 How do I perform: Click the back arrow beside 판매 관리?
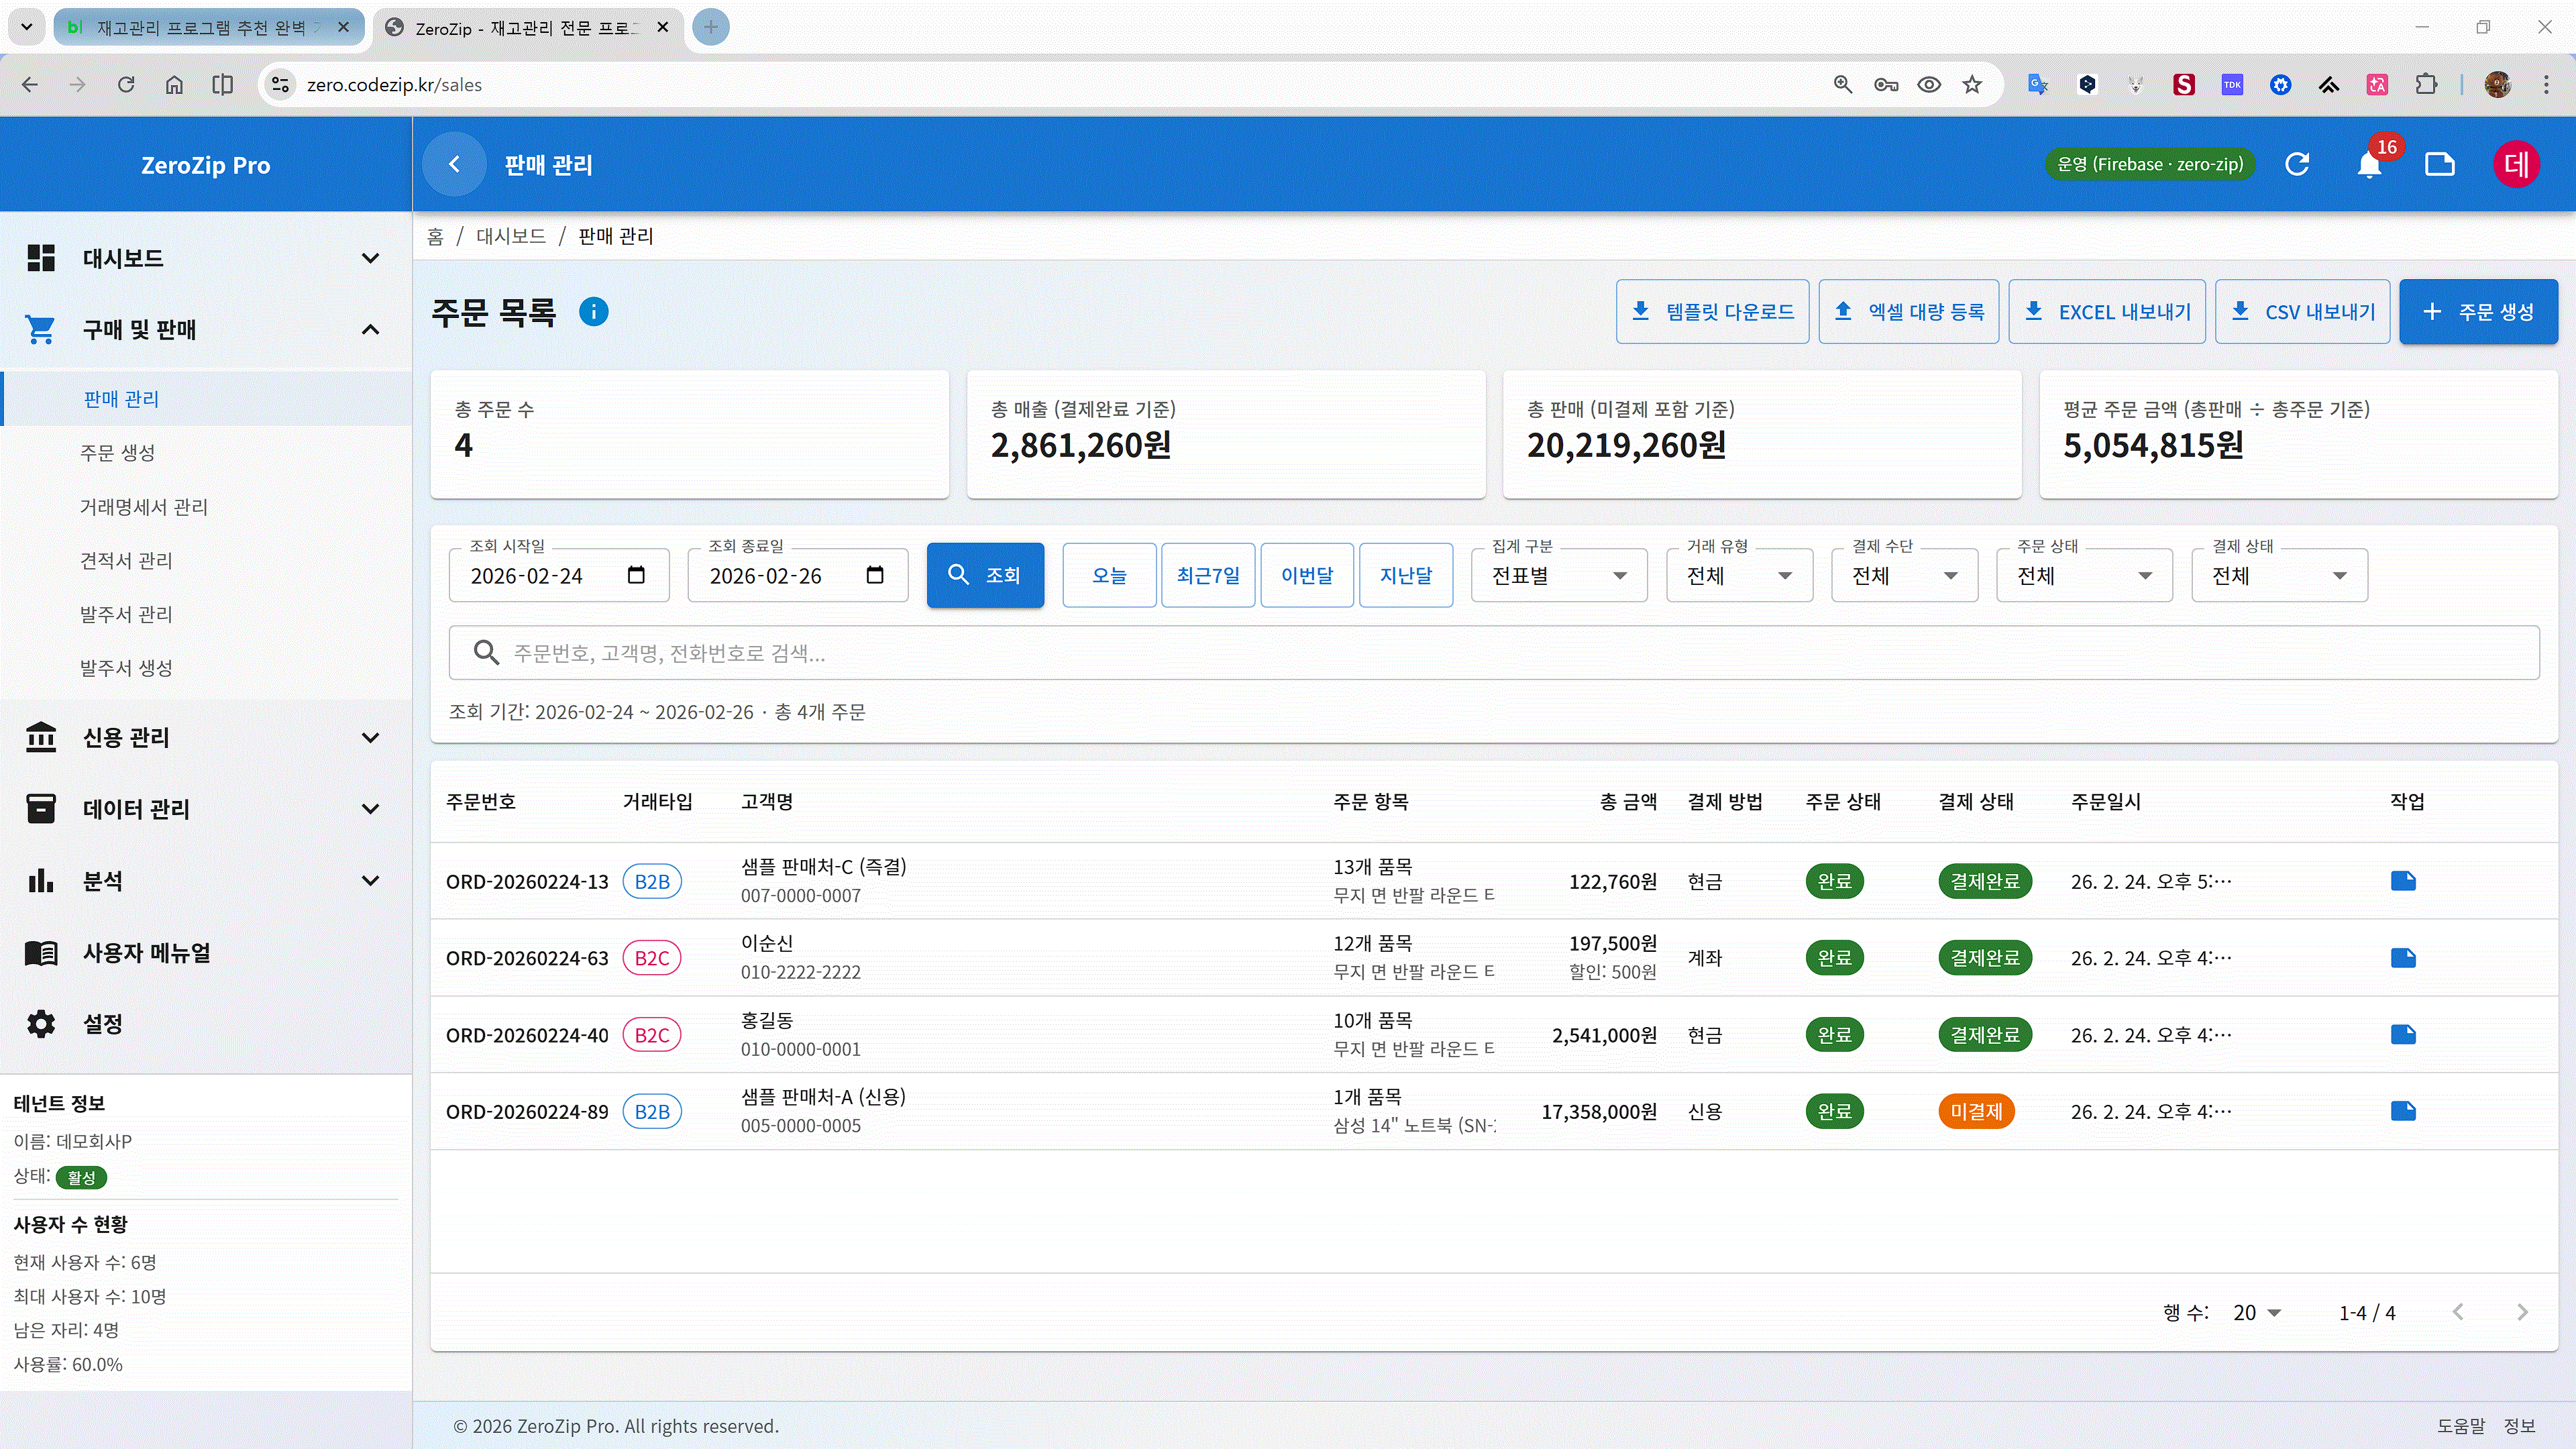click(454, 165)
